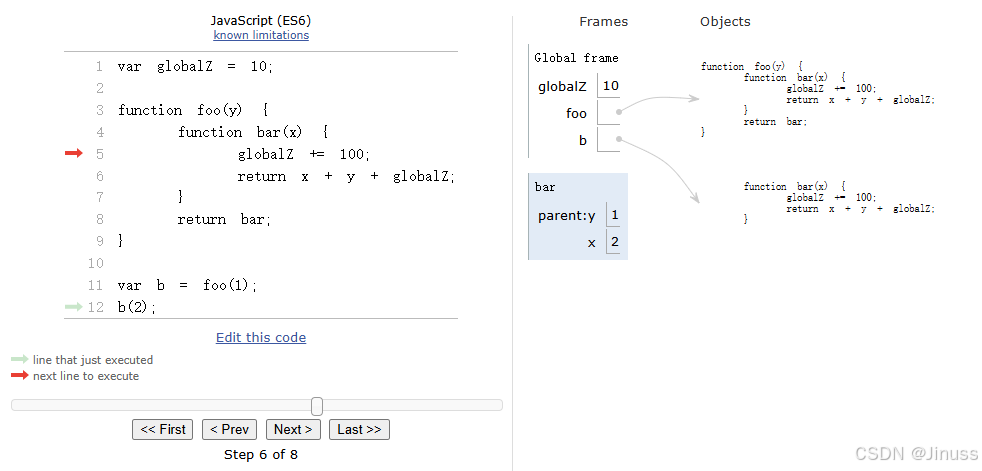This screenshot has width=982, height=471.
Task: Click 'next line to execute' legend text
Action: tap(86, 376)
